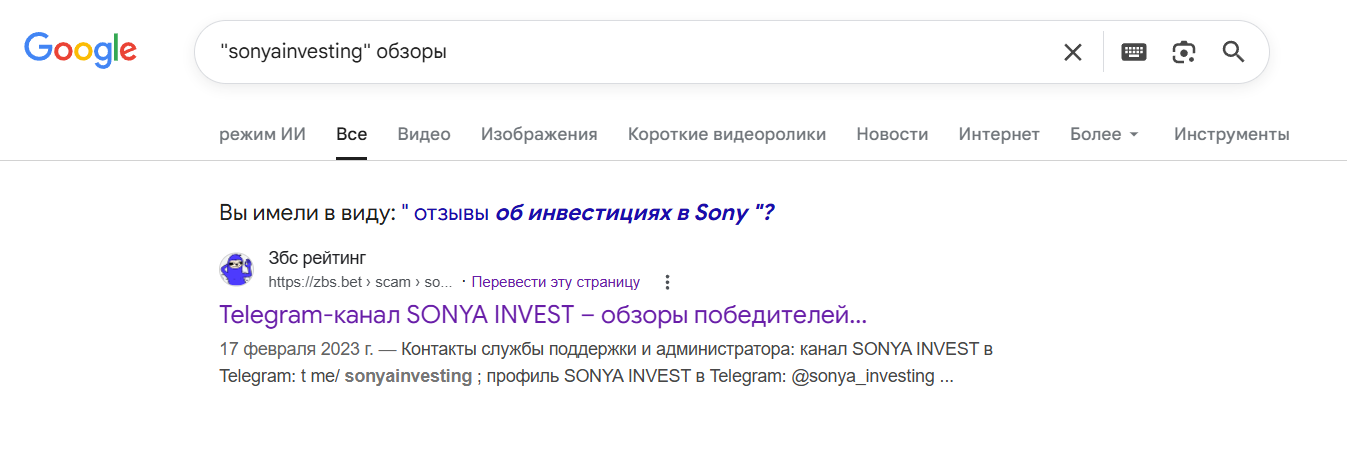
Task: Switch to the режим ИИ tab
Action: coord(262,134)
